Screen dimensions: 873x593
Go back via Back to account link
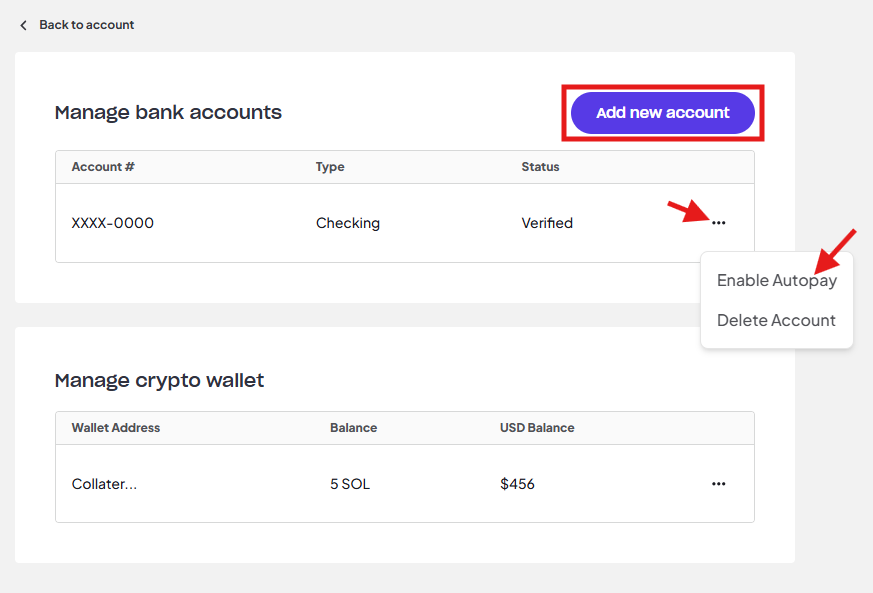(86, 25)
